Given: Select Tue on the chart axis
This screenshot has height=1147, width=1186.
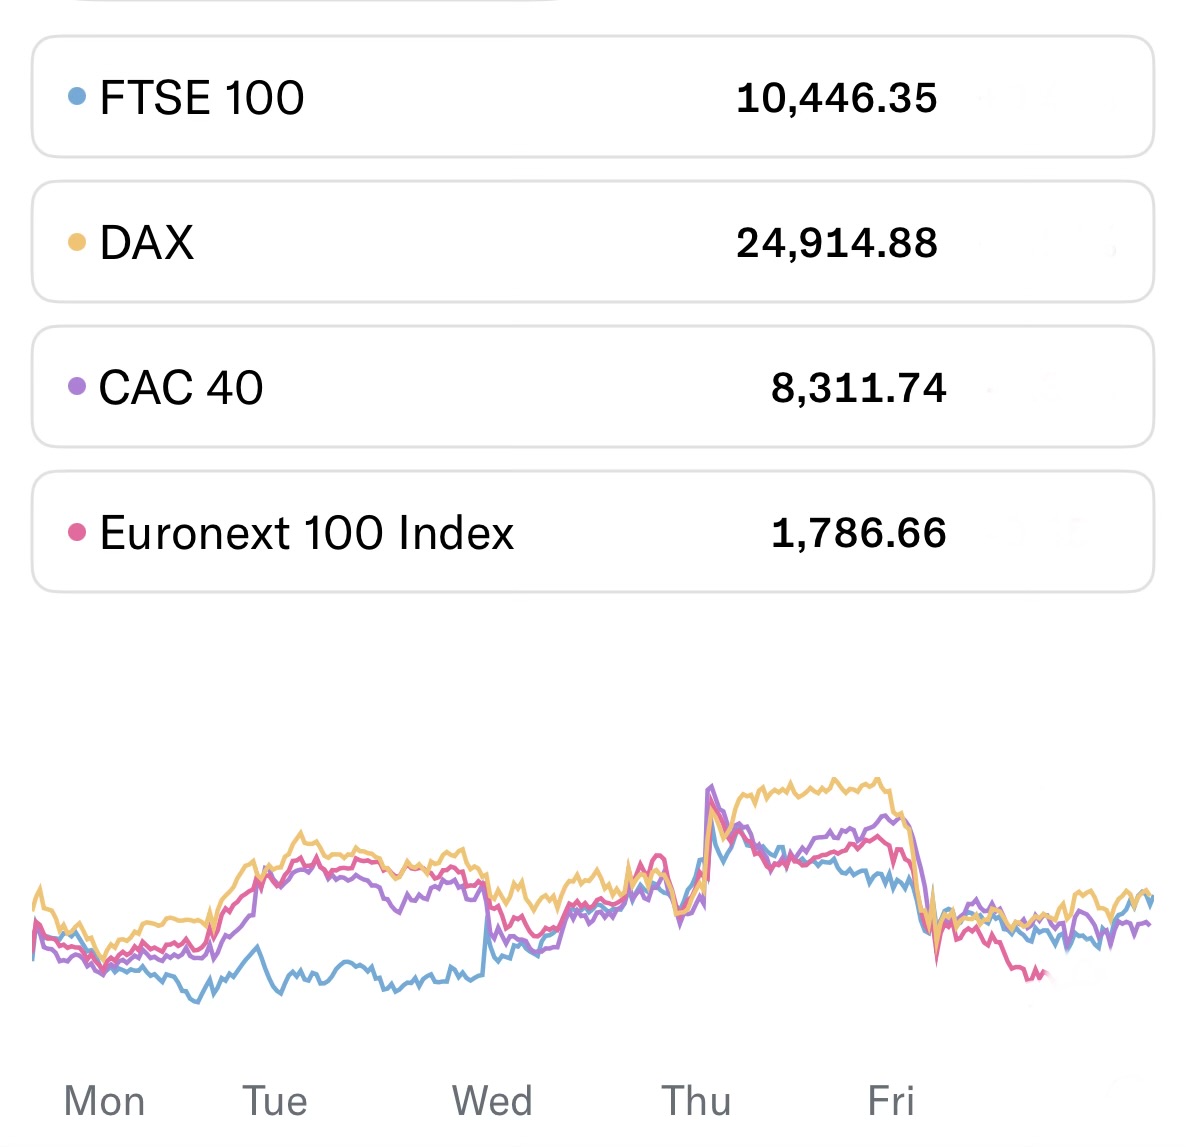Looking at the screenshot, I should 275,1101.
